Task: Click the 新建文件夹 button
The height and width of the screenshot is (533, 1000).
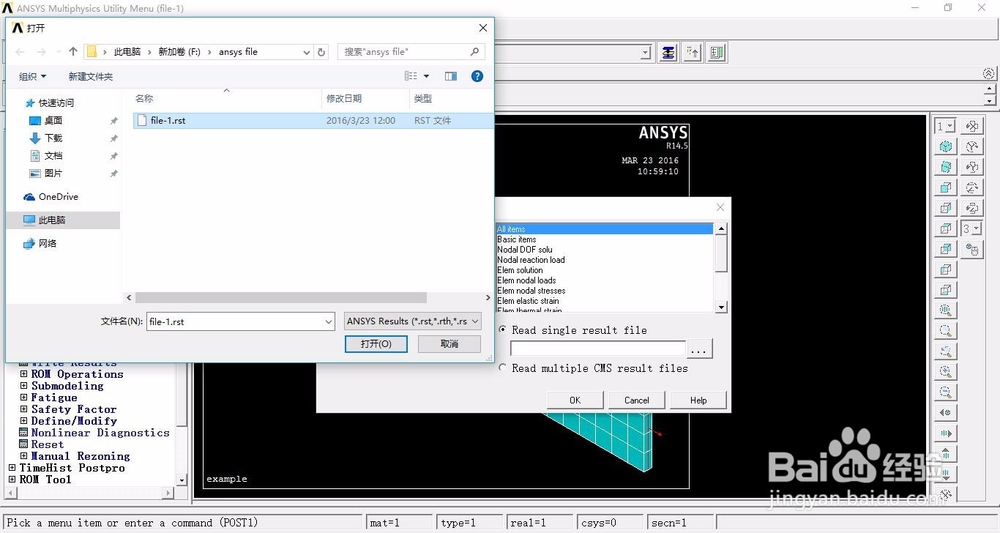Action: pyautogui.click(x=91, y=77)
